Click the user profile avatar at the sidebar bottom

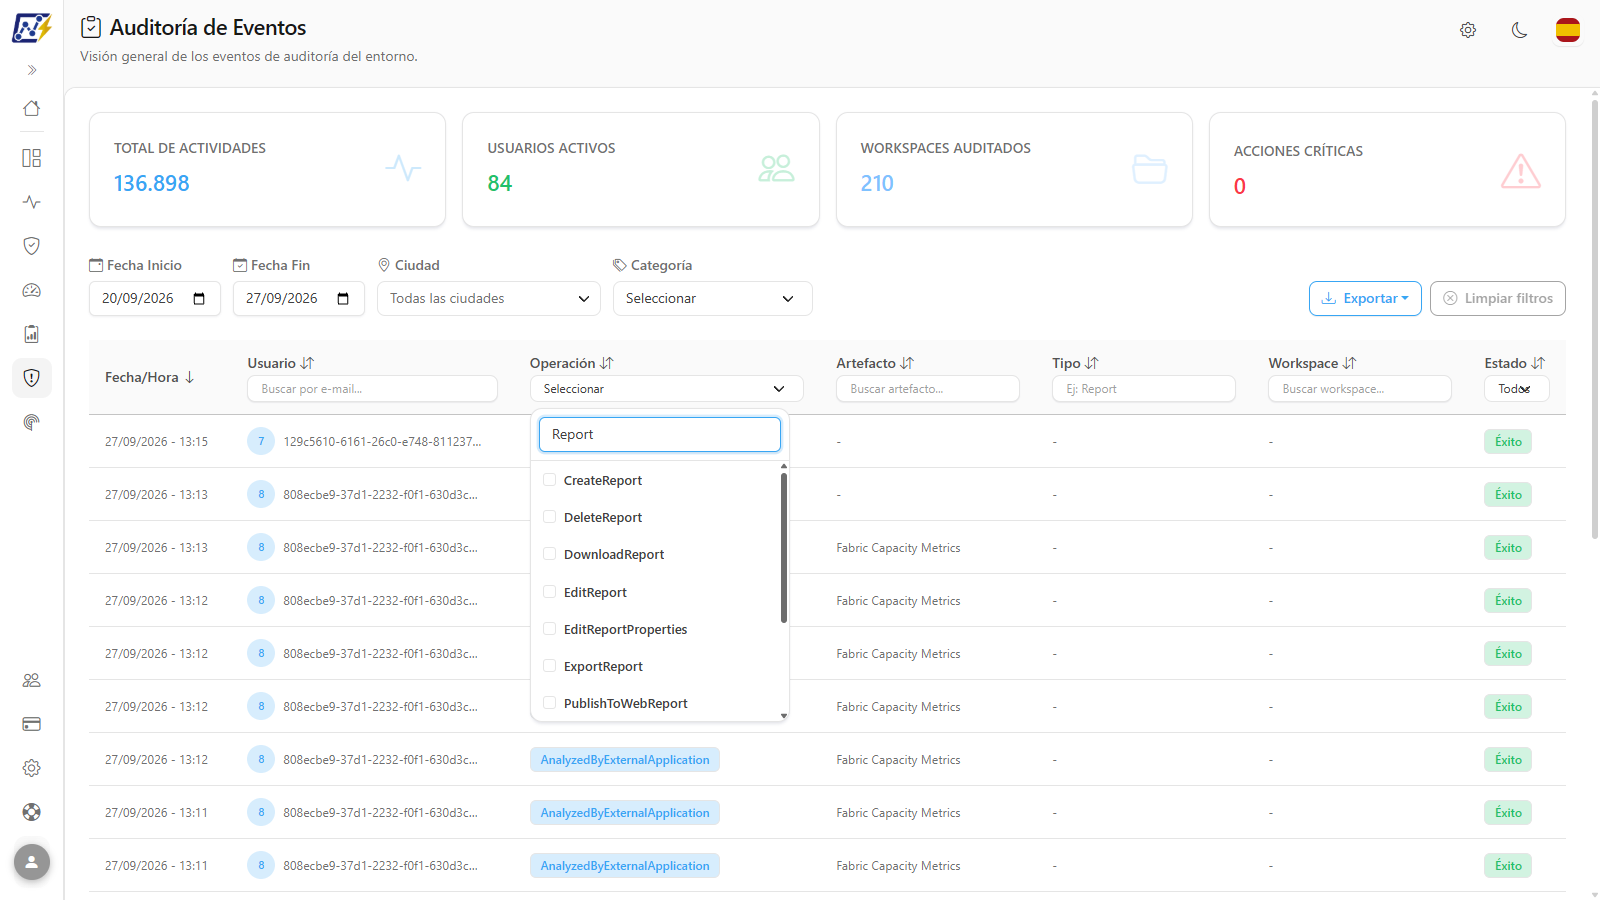click(32, 862)
